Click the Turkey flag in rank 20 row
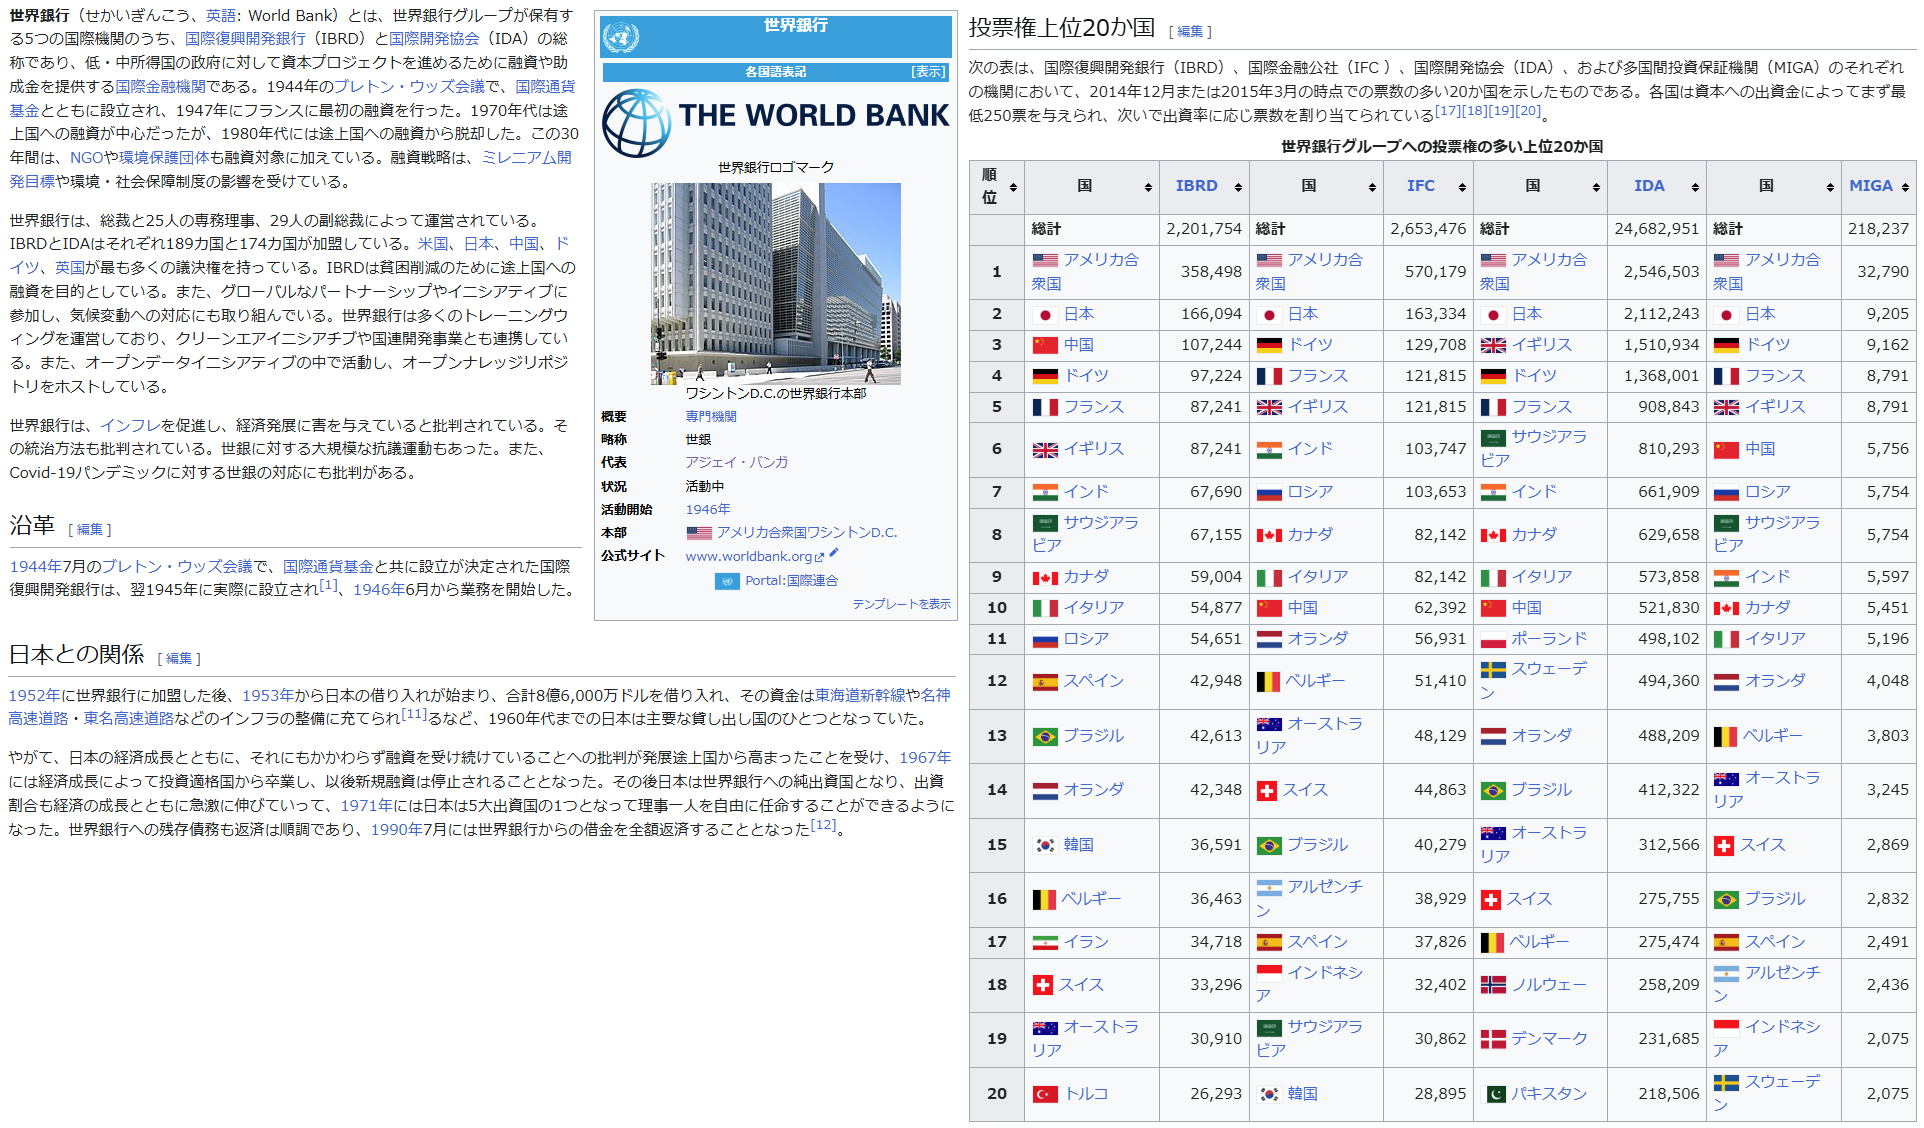The height and width of the screenshot is (1128, 1924). click(x=1045, y=1094)
